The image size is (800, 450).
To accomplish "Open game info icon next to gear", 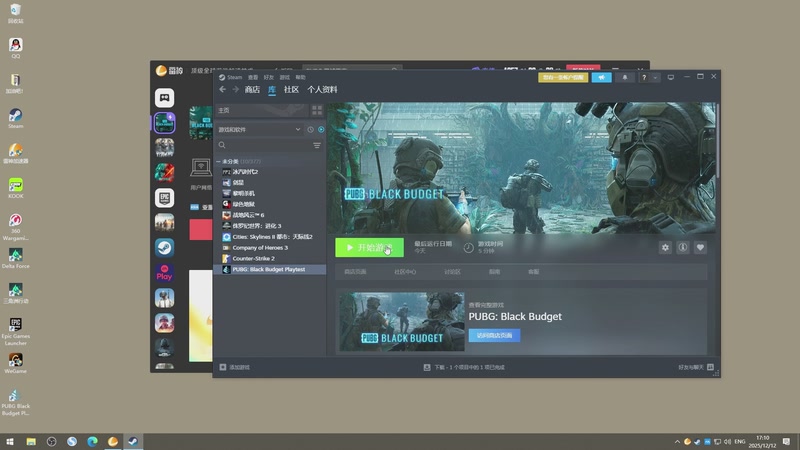I will coord(683,247).
